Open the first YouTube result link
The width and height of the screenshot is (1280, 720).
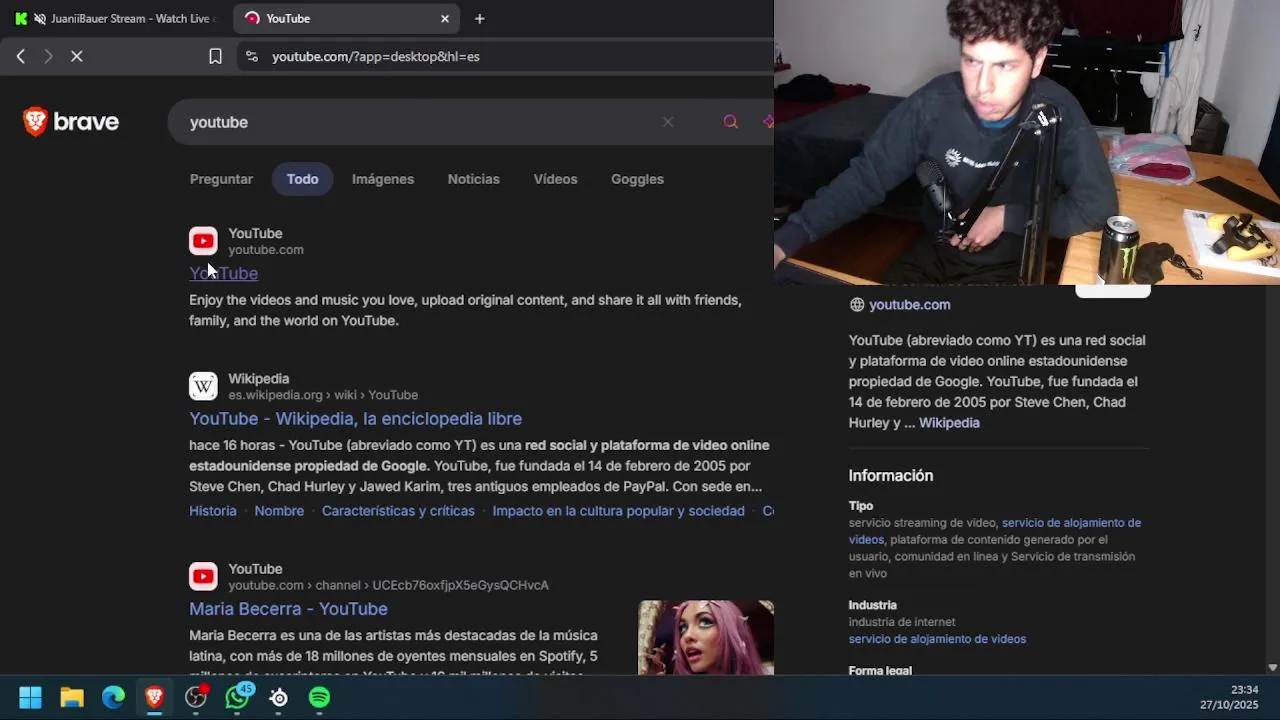point(224,273)
